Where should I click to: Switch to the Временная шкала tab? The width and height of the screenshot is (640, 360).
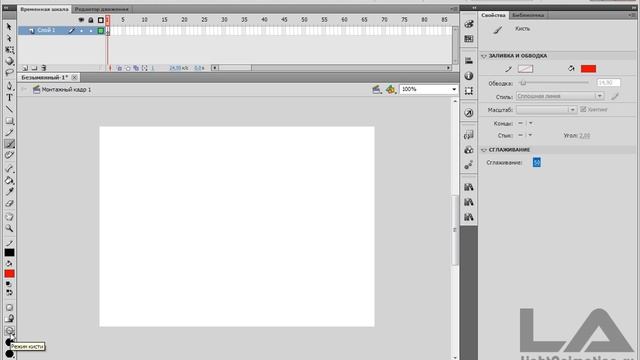(x=44, y=9)
